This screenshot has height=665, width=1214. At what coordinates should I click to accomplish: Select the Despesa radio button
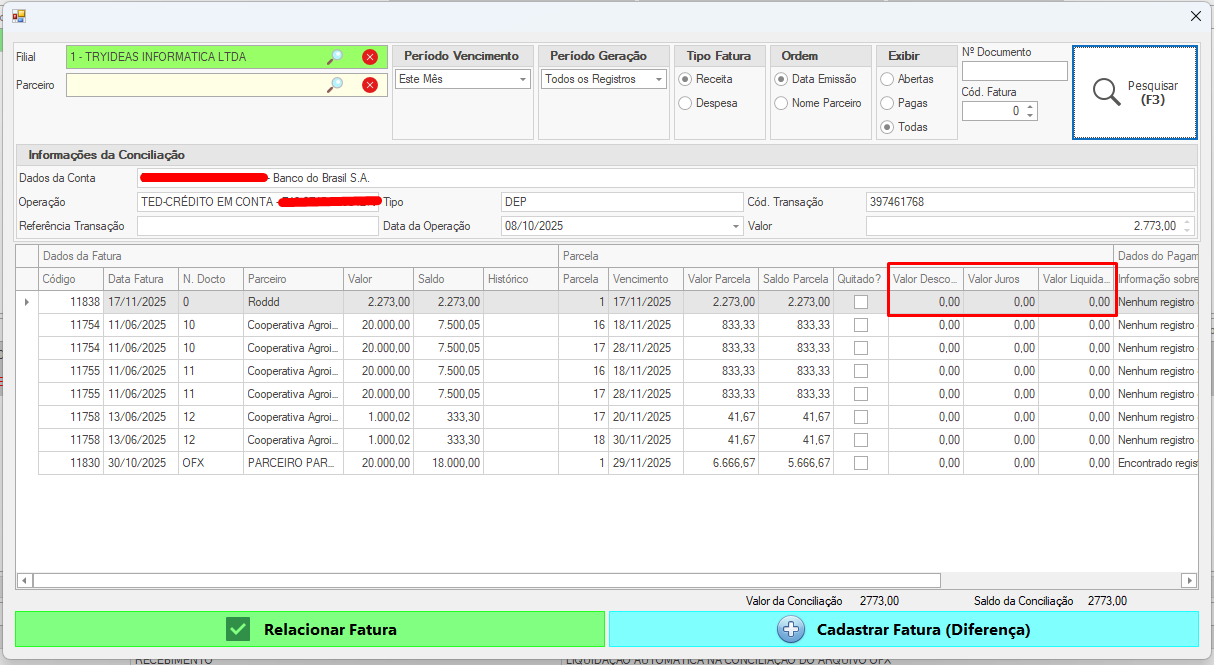(685, 103)
